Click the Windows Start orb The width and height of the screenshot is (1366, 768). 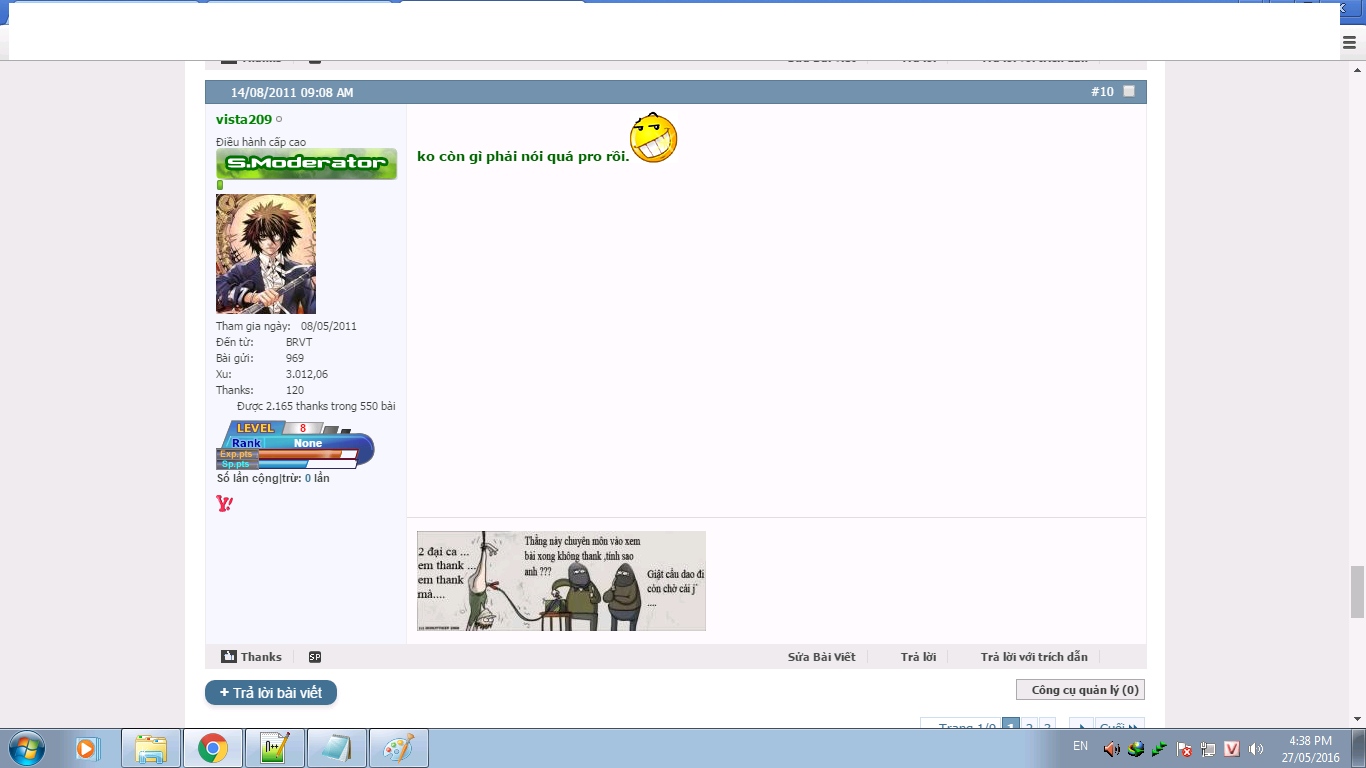click(26, 748)
